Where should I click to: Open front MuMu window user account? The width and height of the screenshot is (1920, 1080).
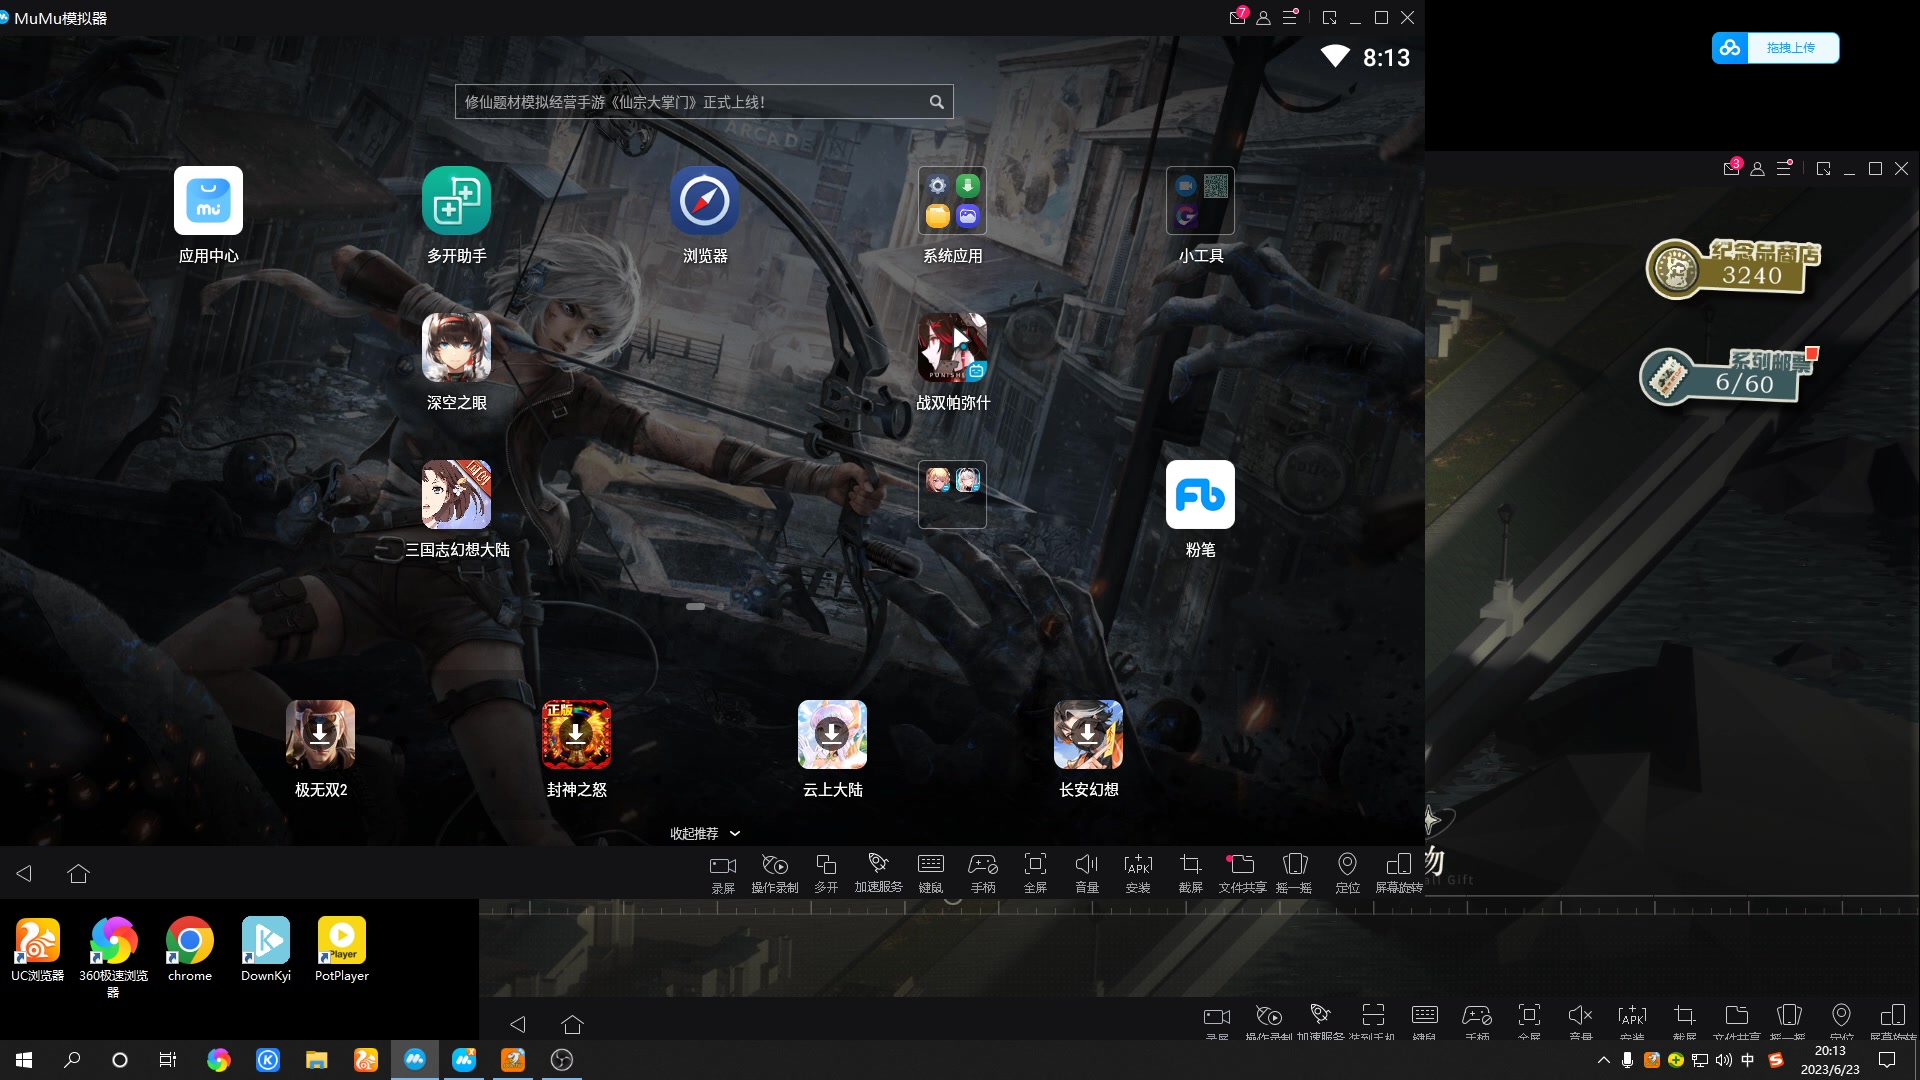(x=1264, y=17)
